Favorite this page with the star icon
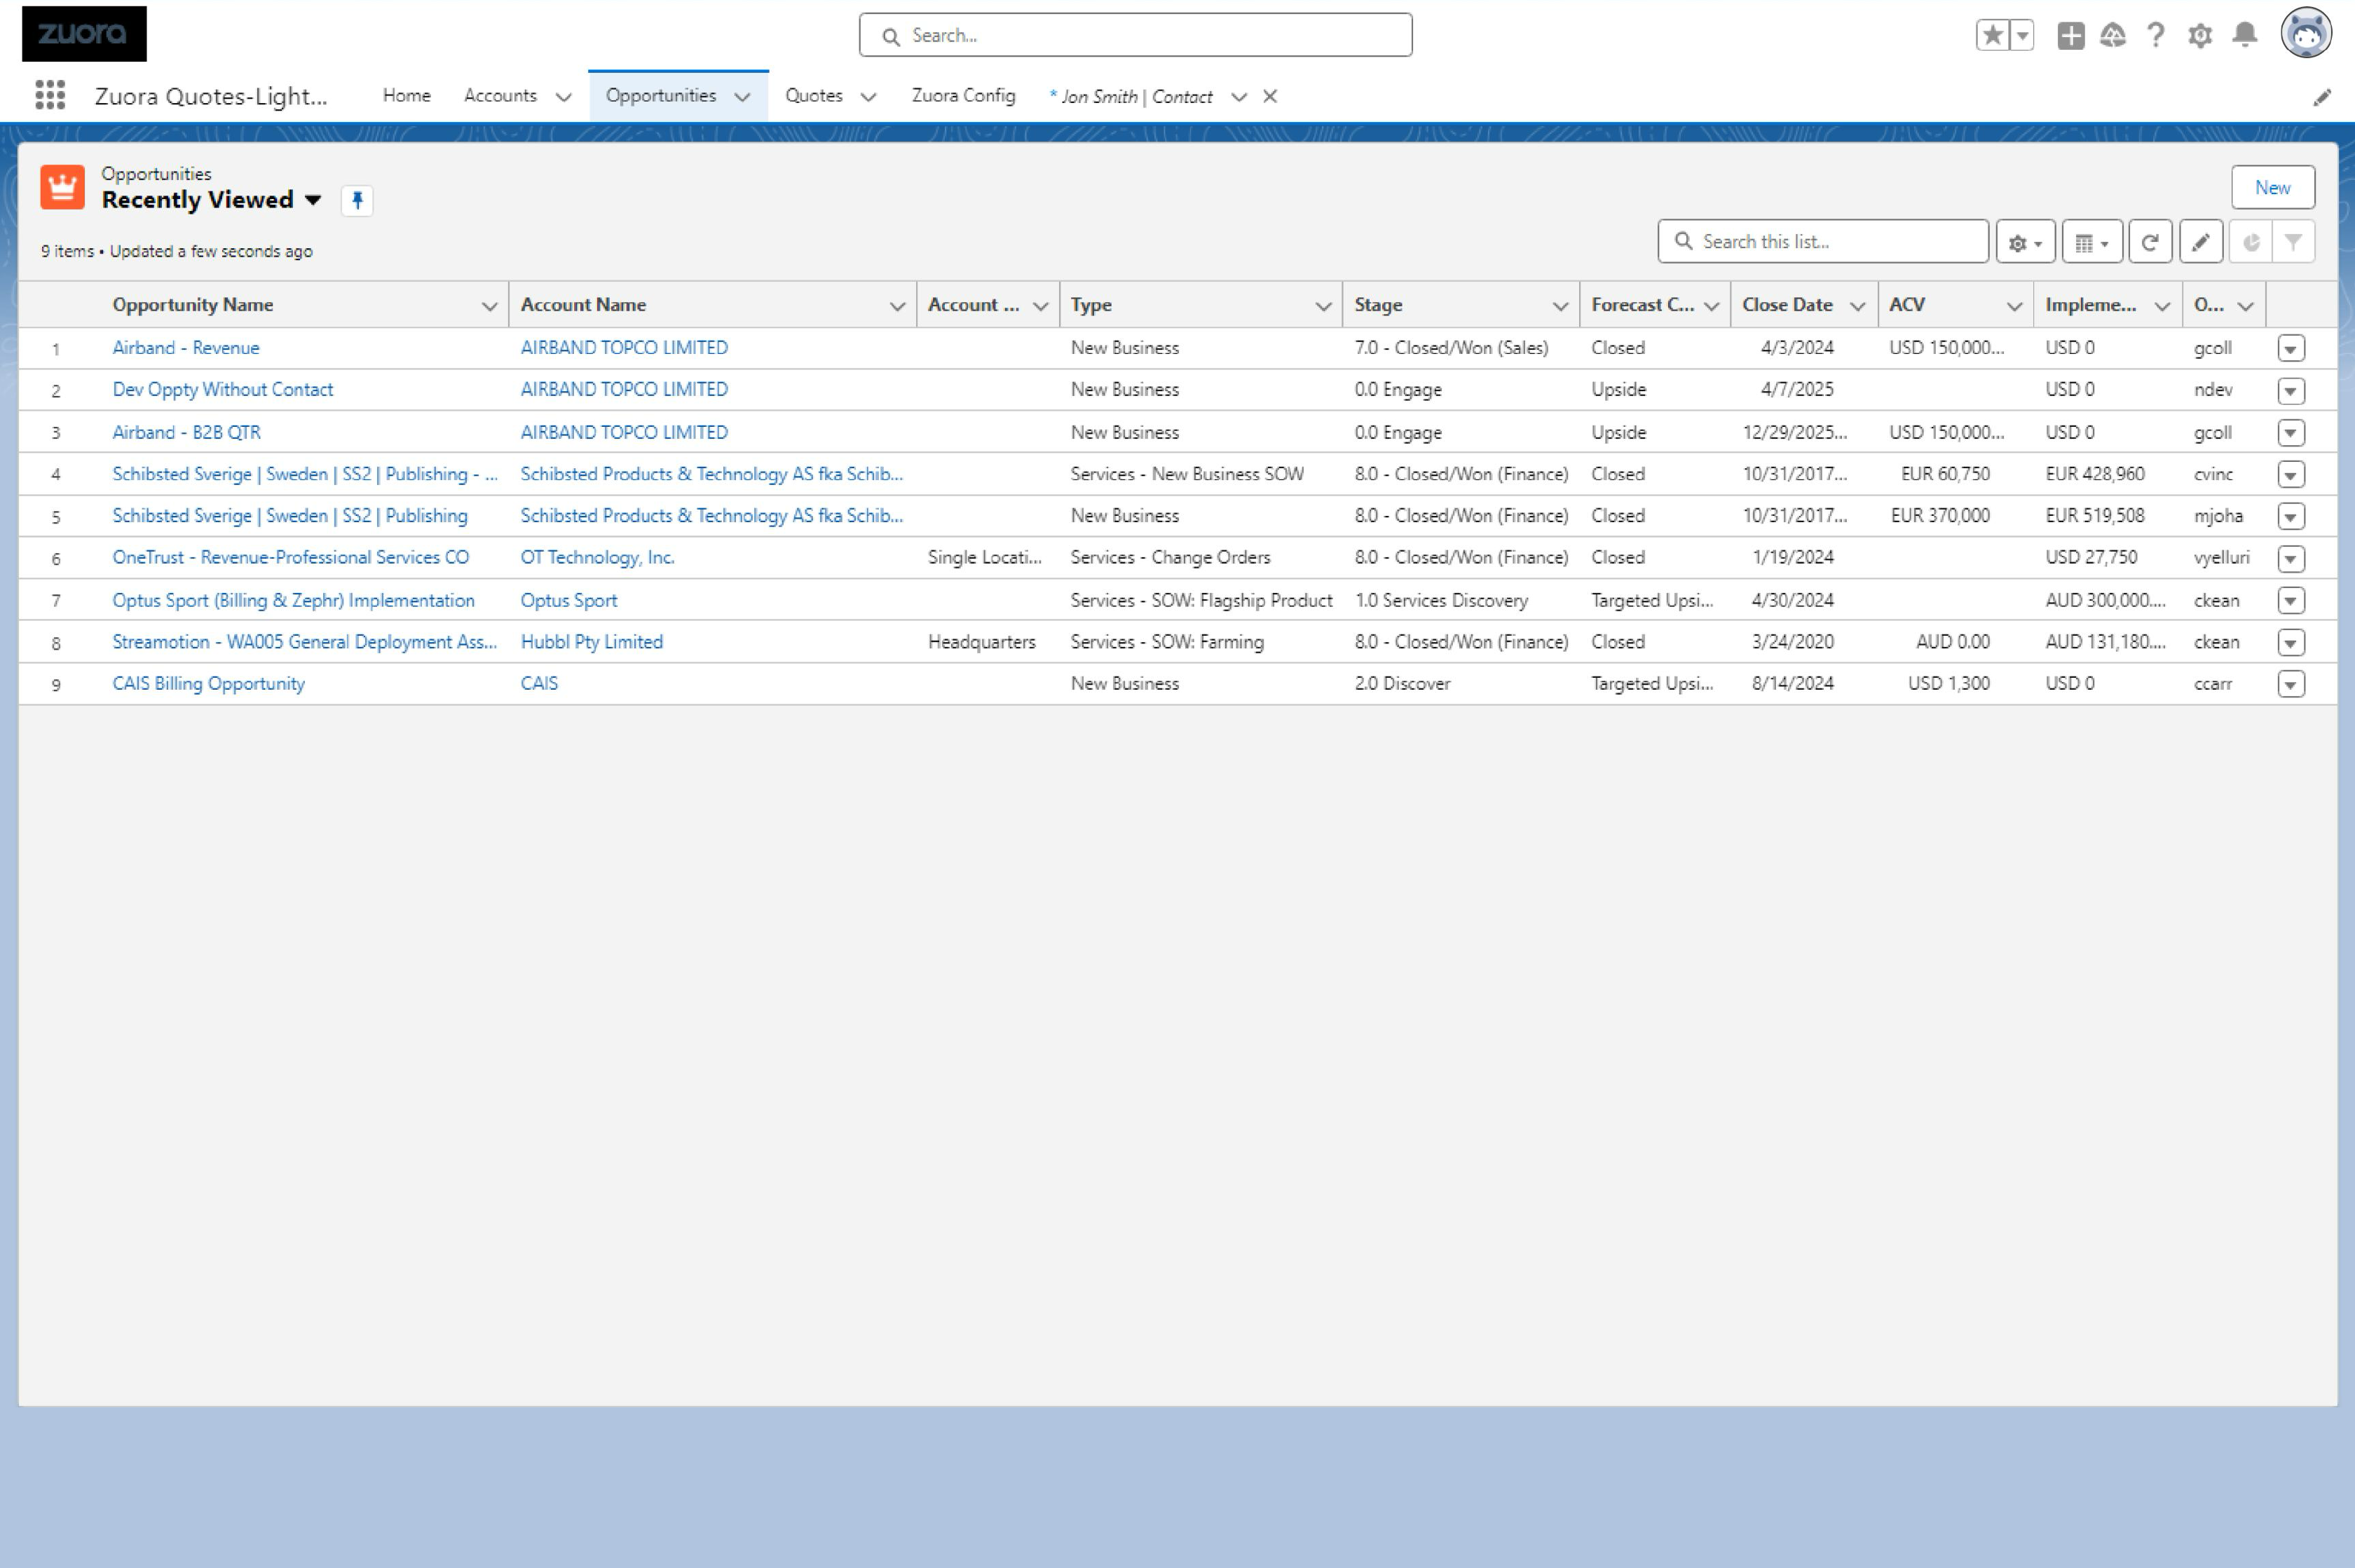2355x1568 pixels. click(1992, 34)
